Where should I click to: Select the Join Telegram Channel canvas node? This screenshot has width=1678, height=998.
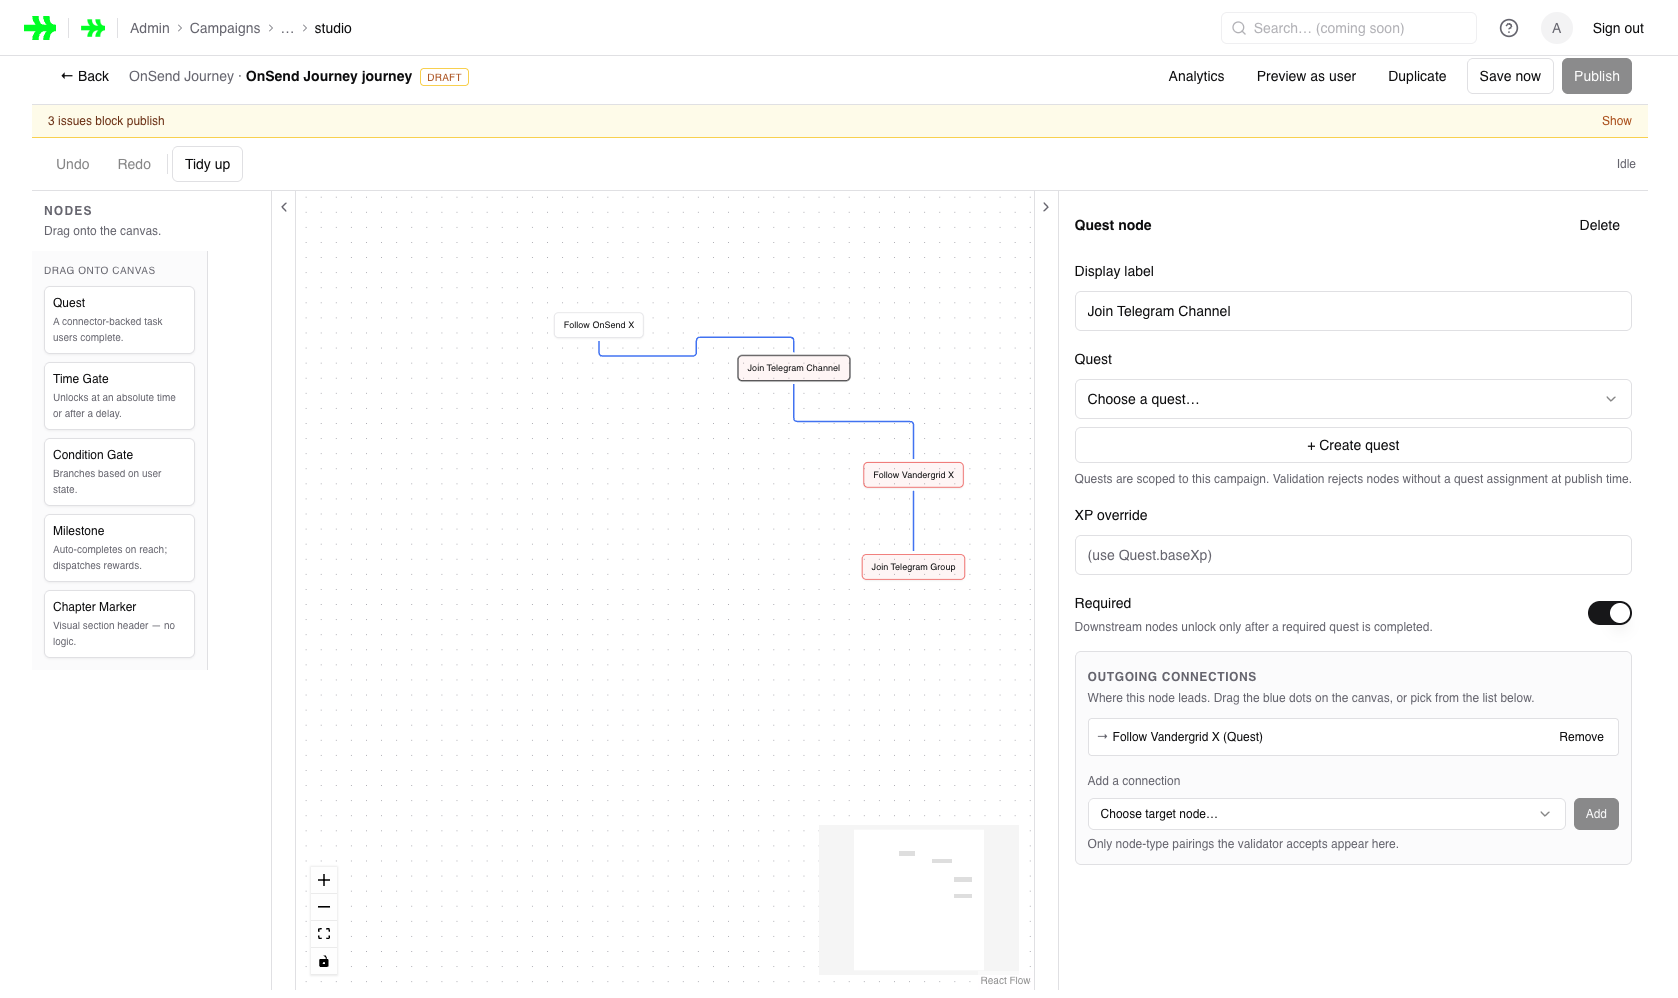(x=794, y=368)
